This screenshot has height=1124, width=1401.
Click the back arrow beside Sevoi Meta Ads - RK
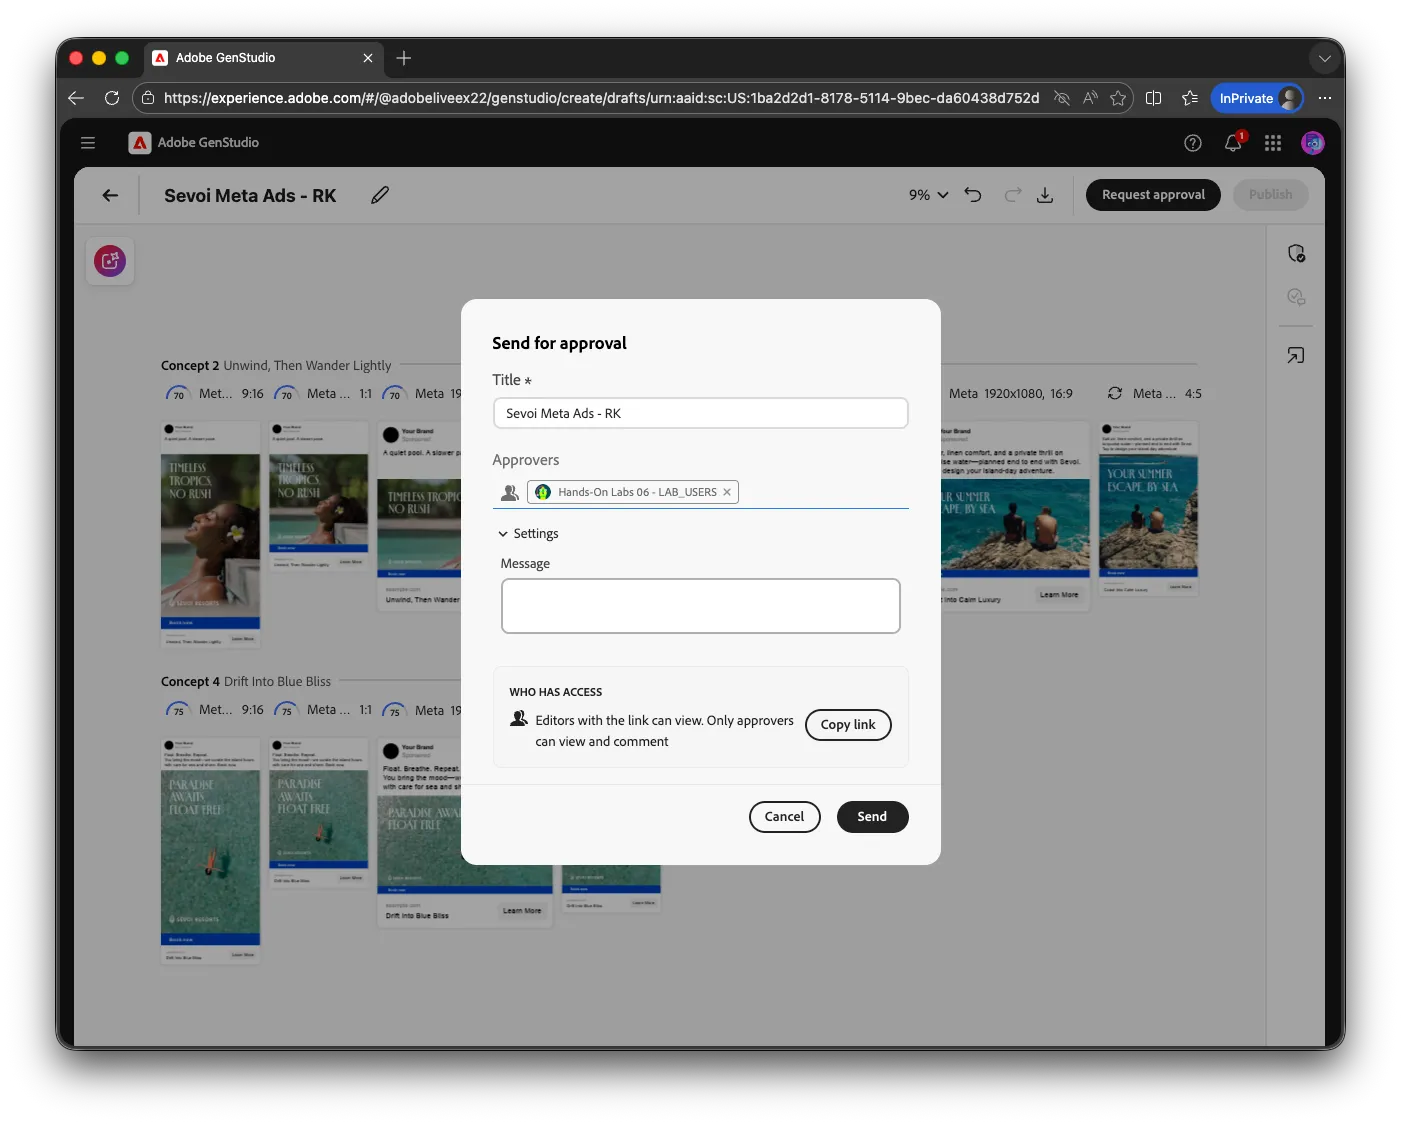110,195
